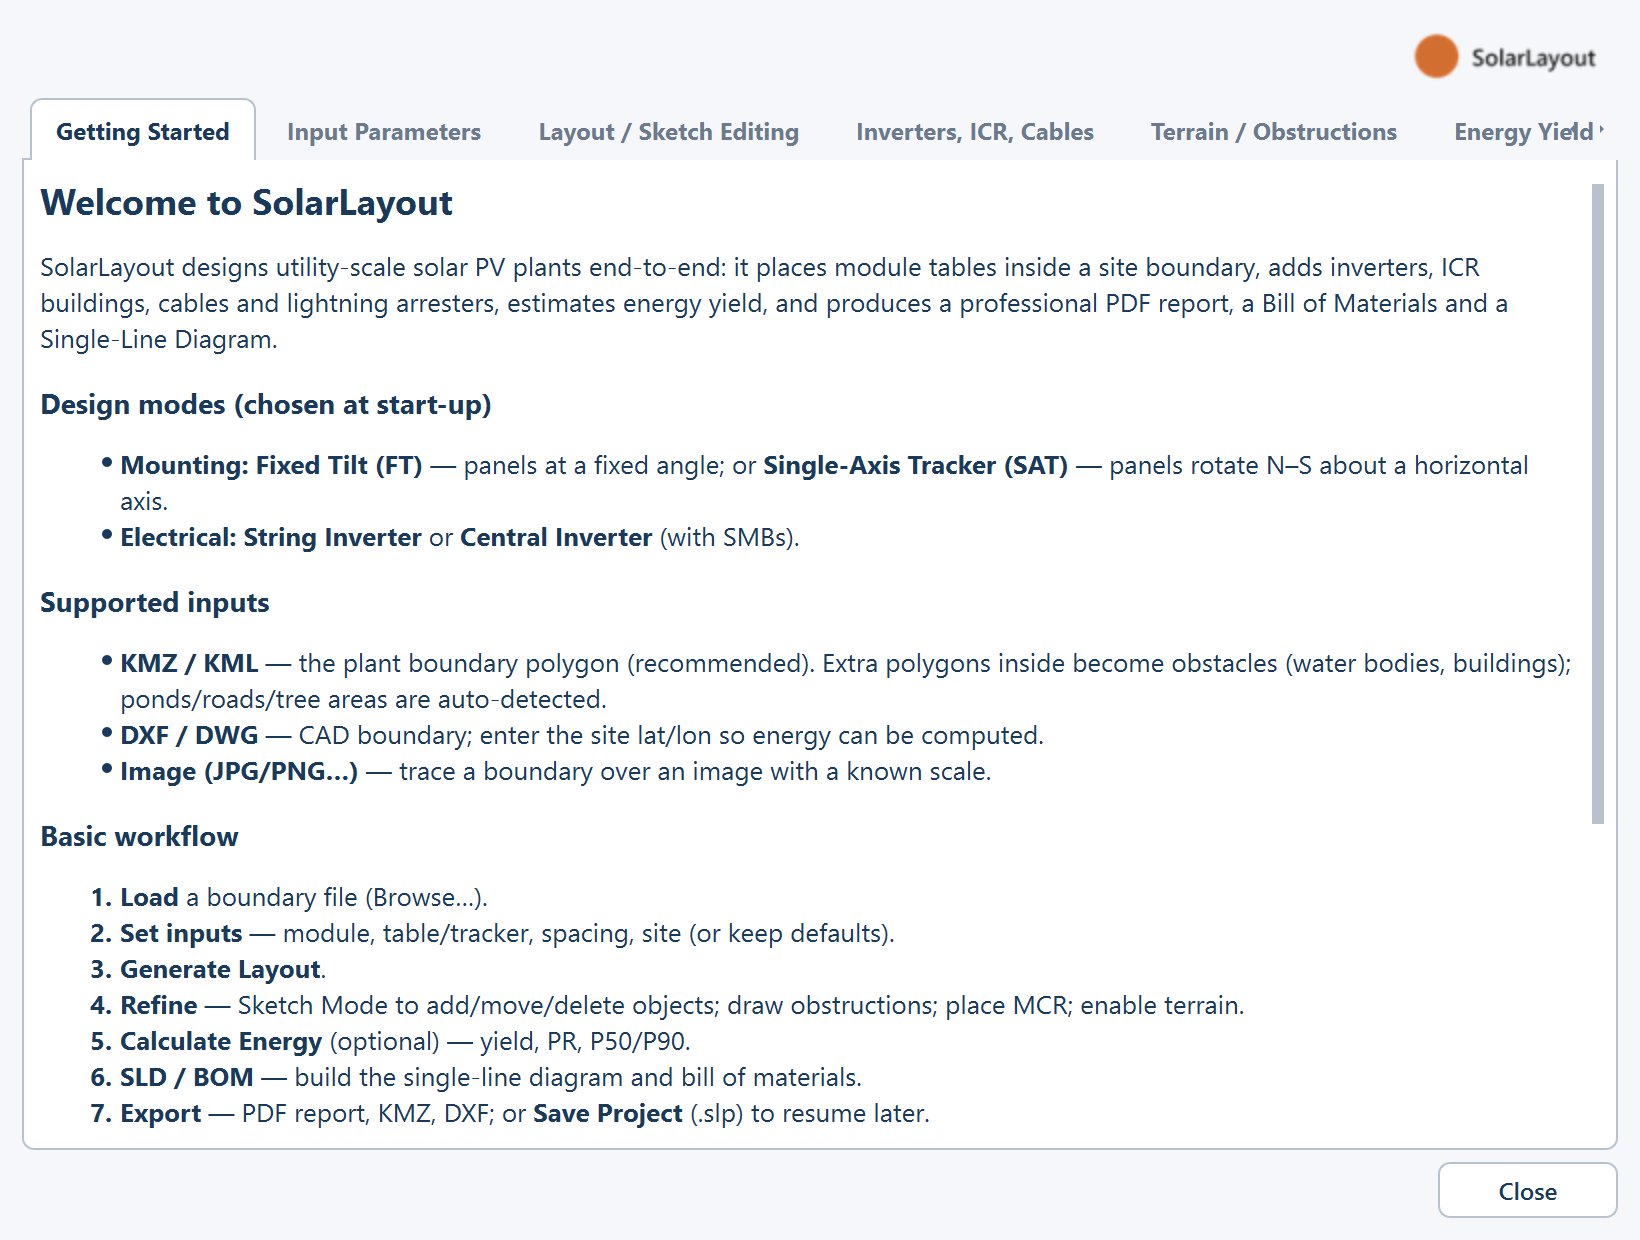Click the 'Mounting: Fixed Tilt (FT)' text

coord(271,465)
